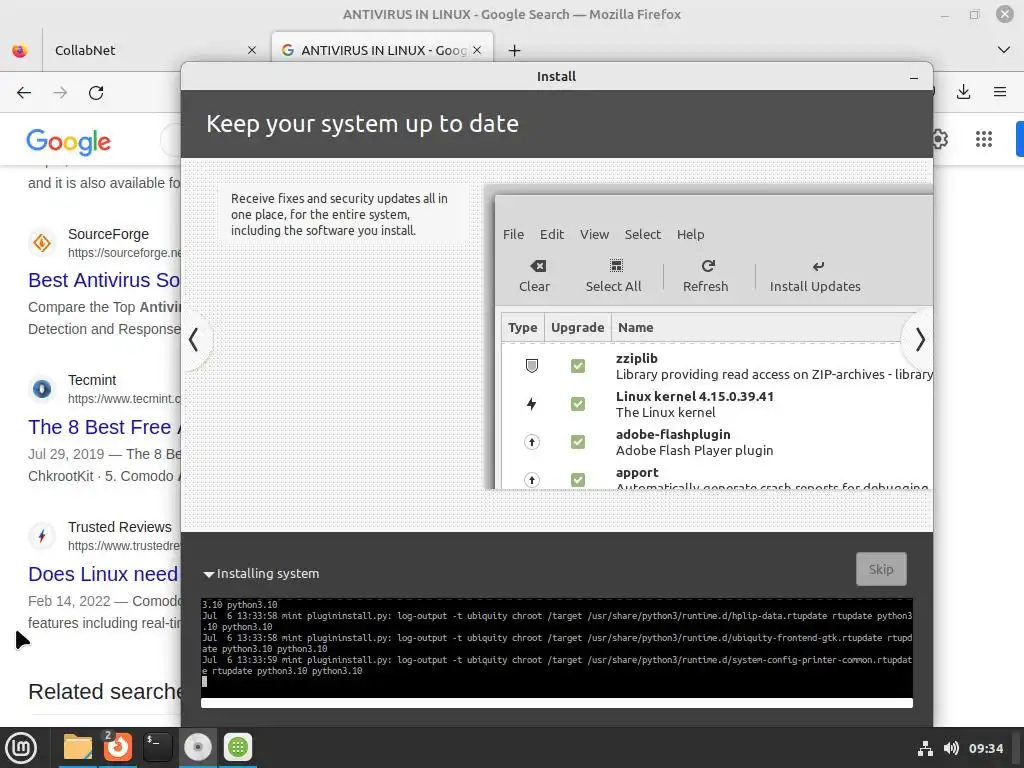This screenshot has width=1024, height=768.
Task: Open the Help menu in slideshow
Action: tap(690, 234)
